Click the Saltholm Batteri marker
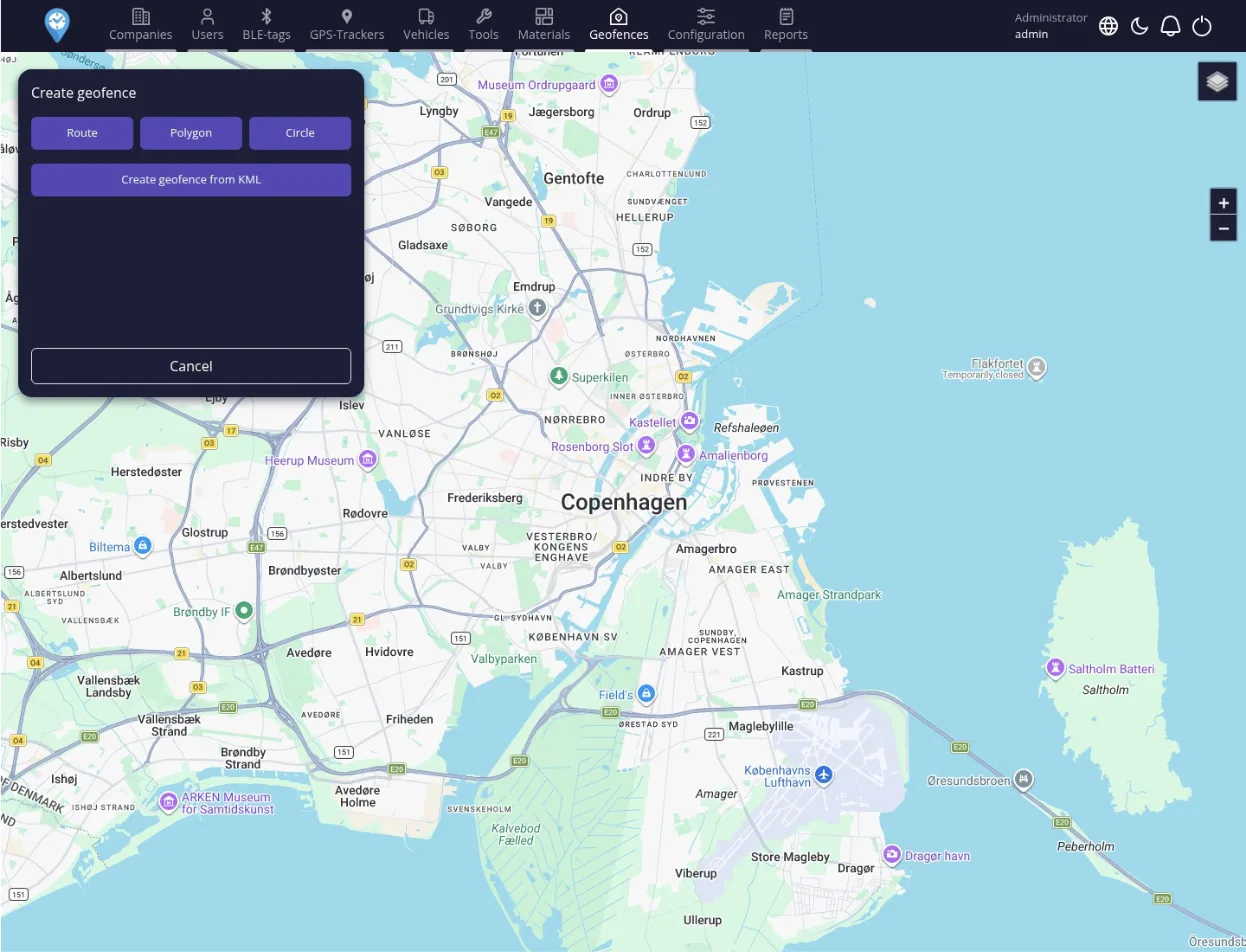The image size is (1246, 952). click(x=1055, y=668)
